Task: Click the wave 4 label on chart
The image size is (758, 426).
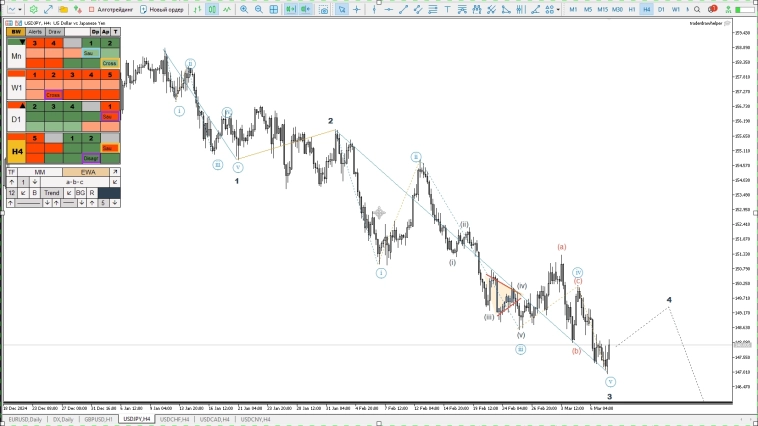Action: pyautogui.click(x=669, y=300)
